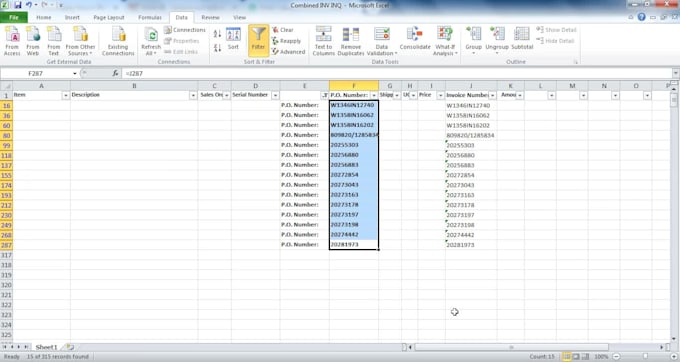Open workbook Connections
This screenshot has width=680, height=362.
coord(185,30)
